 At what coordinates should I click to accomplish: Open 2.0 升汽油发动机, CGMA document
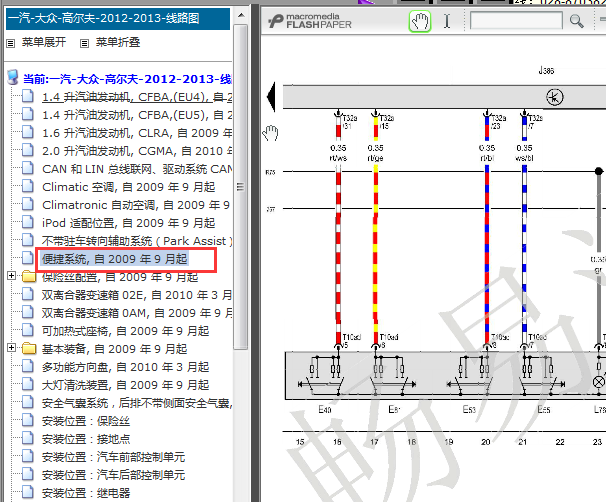[137, 151]
